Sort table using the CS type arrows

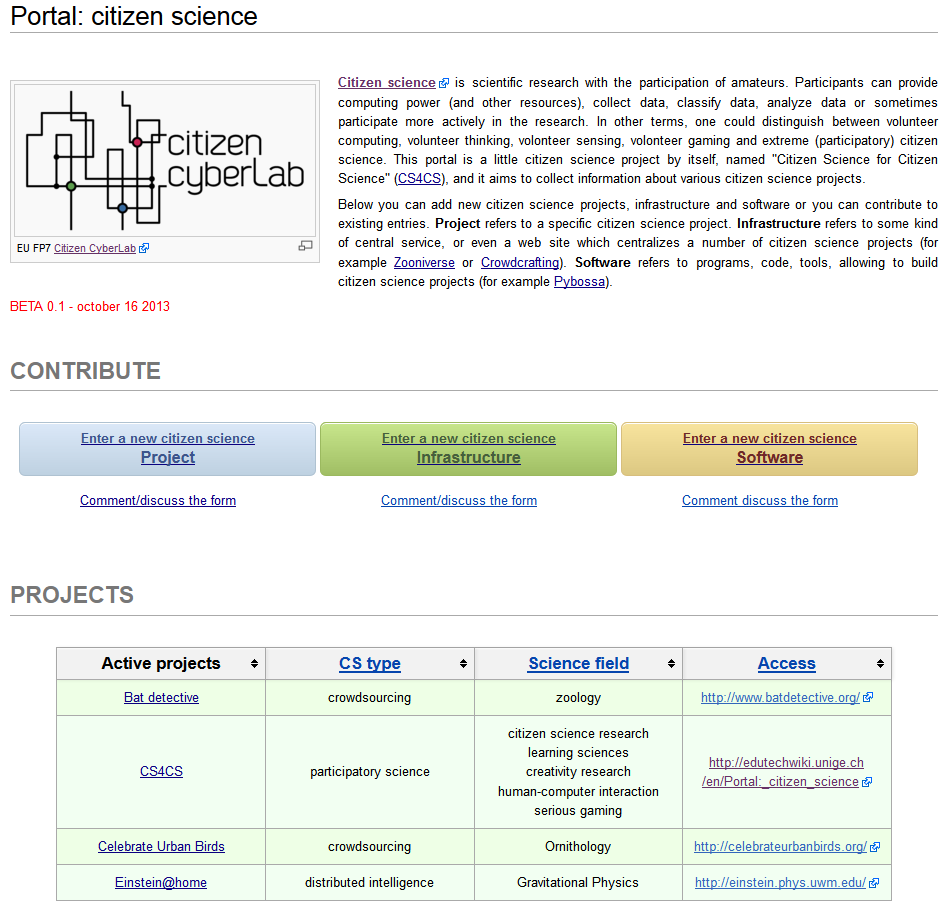tap(463, 664)
